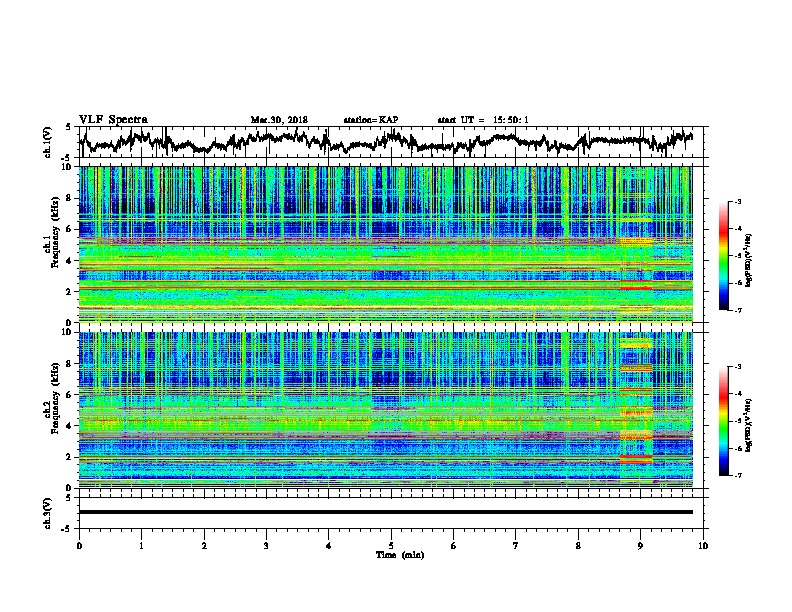The height and width of the screenshot is (612, 792).
Task: Click the "VLF Spectra" title text
Action: tap(113, 120)
